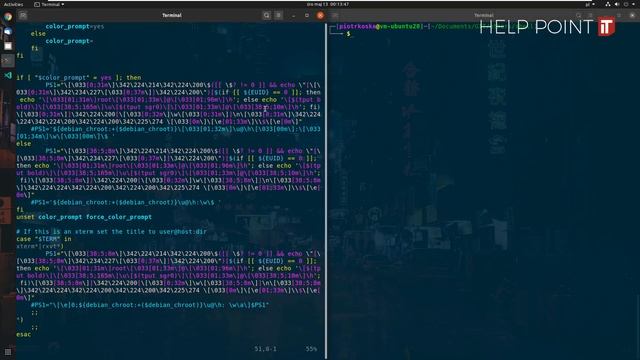Close the right Terminal window

pos(632,15)
